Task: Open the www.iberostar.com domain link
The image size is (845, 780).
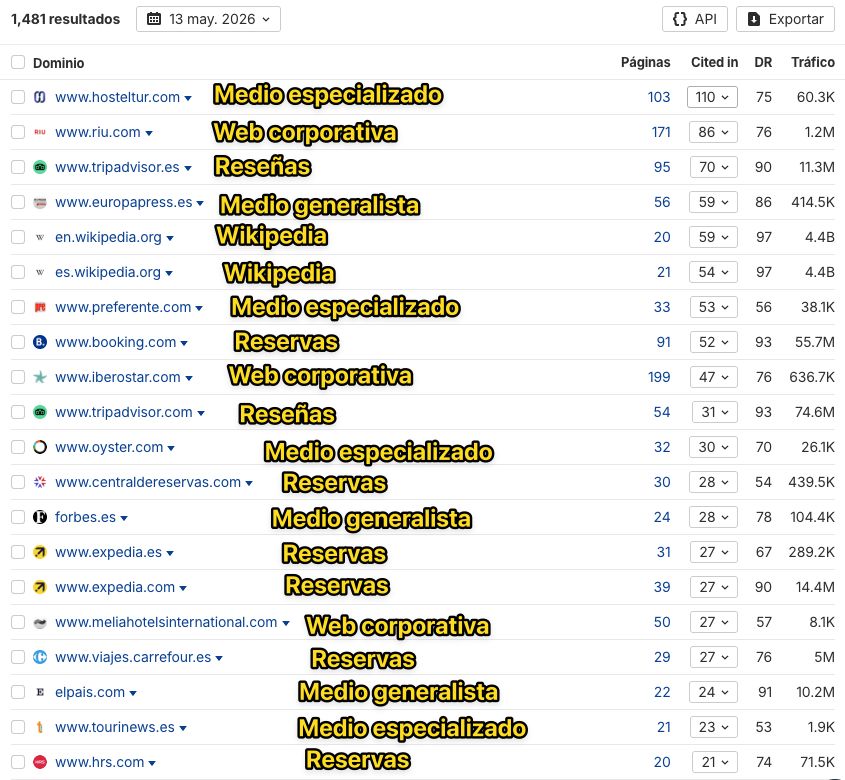Action: 117,377
